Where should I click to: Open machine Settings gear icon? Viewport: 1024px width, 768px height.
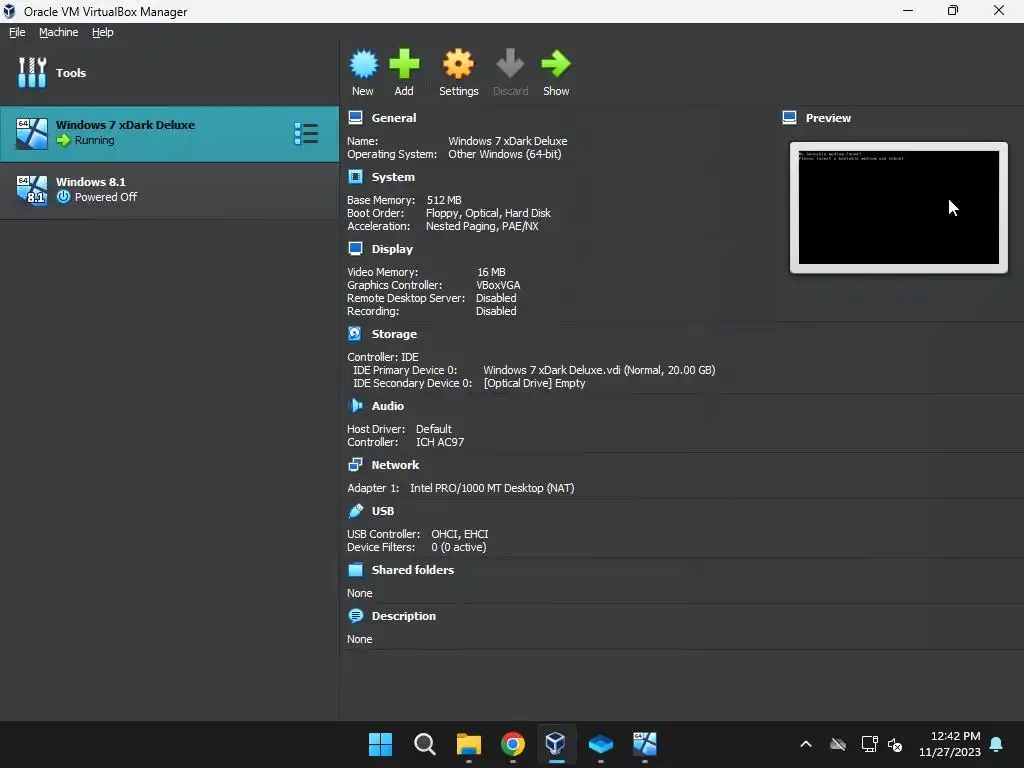[x=458, y=64]
